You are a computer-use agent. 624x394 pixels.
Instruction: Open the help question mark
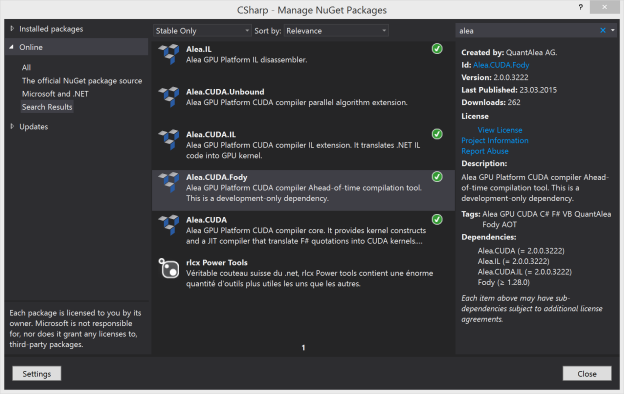pos(581,7)
